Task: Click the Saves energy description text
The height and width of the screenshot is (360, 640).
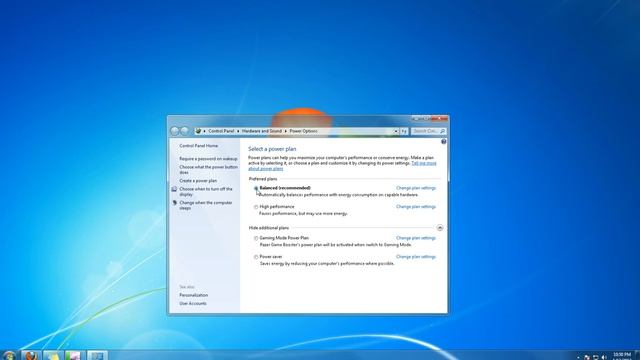Action: (x=327, y=264)
